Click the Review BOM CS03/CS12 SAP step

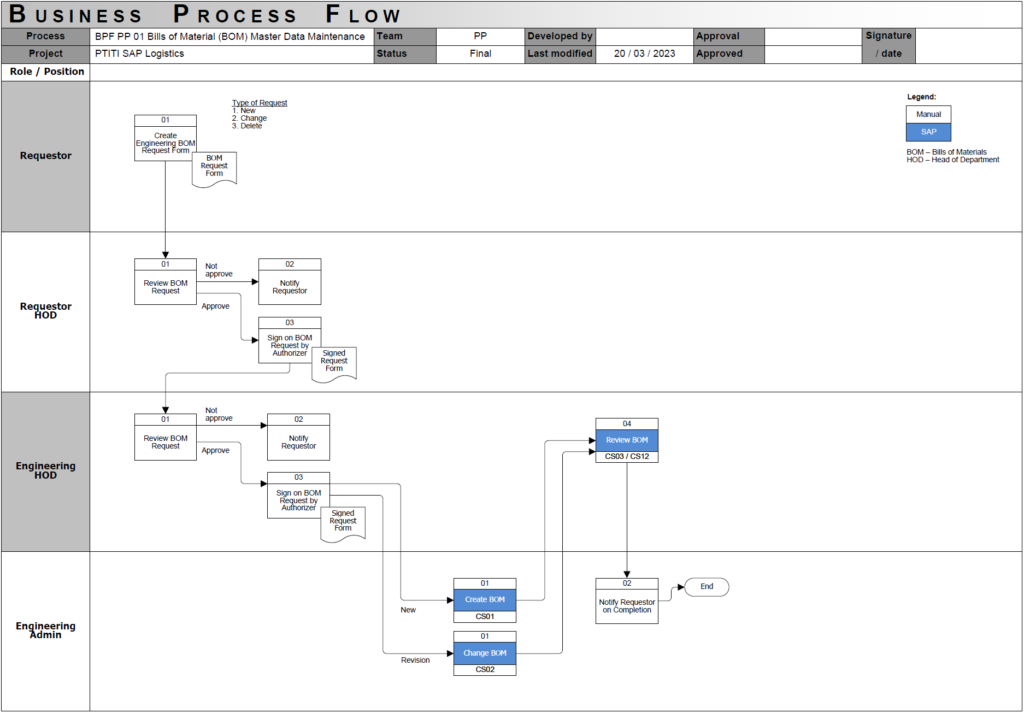point(627,439)
